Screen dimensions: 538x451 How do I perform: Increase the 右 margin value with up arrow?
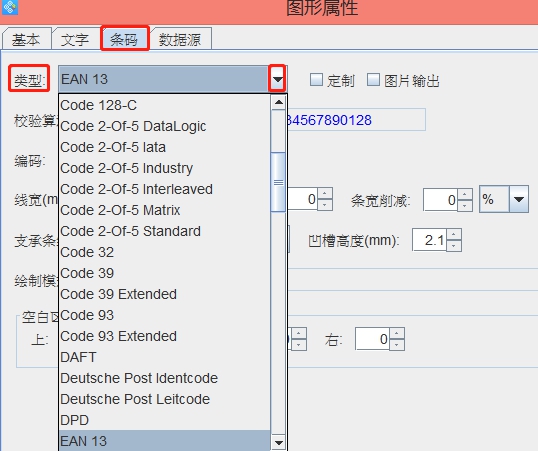(397, 333)
